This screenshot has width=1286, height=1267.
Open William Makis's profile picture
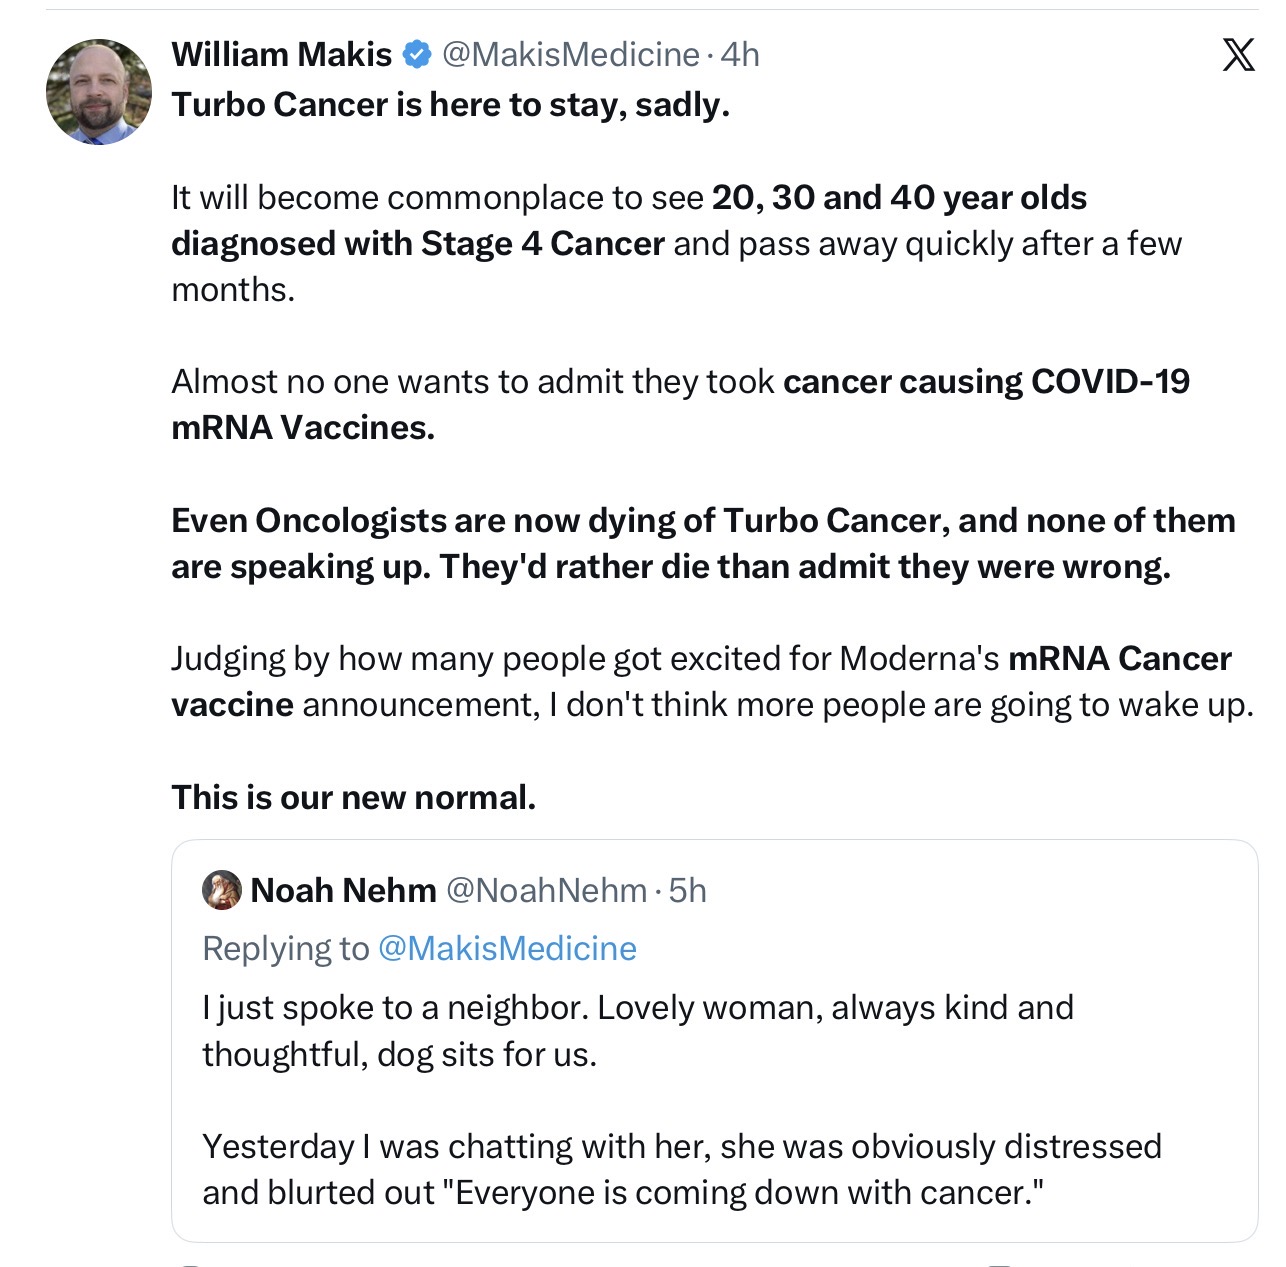[99, 92]
